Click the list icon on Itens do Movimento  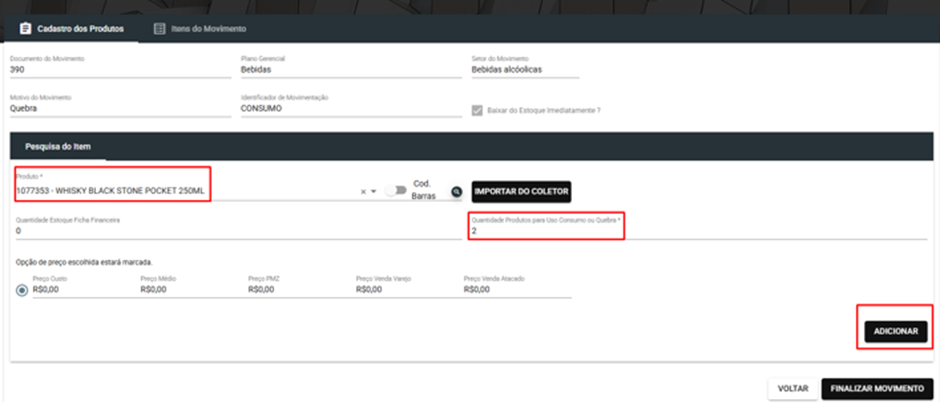point(159,29)
